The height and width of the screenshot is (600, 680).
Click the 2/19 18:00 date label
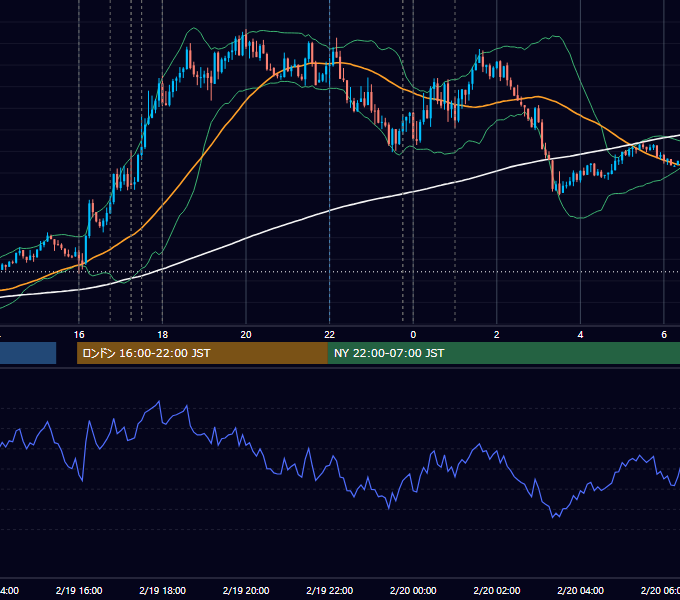(163, 590)
